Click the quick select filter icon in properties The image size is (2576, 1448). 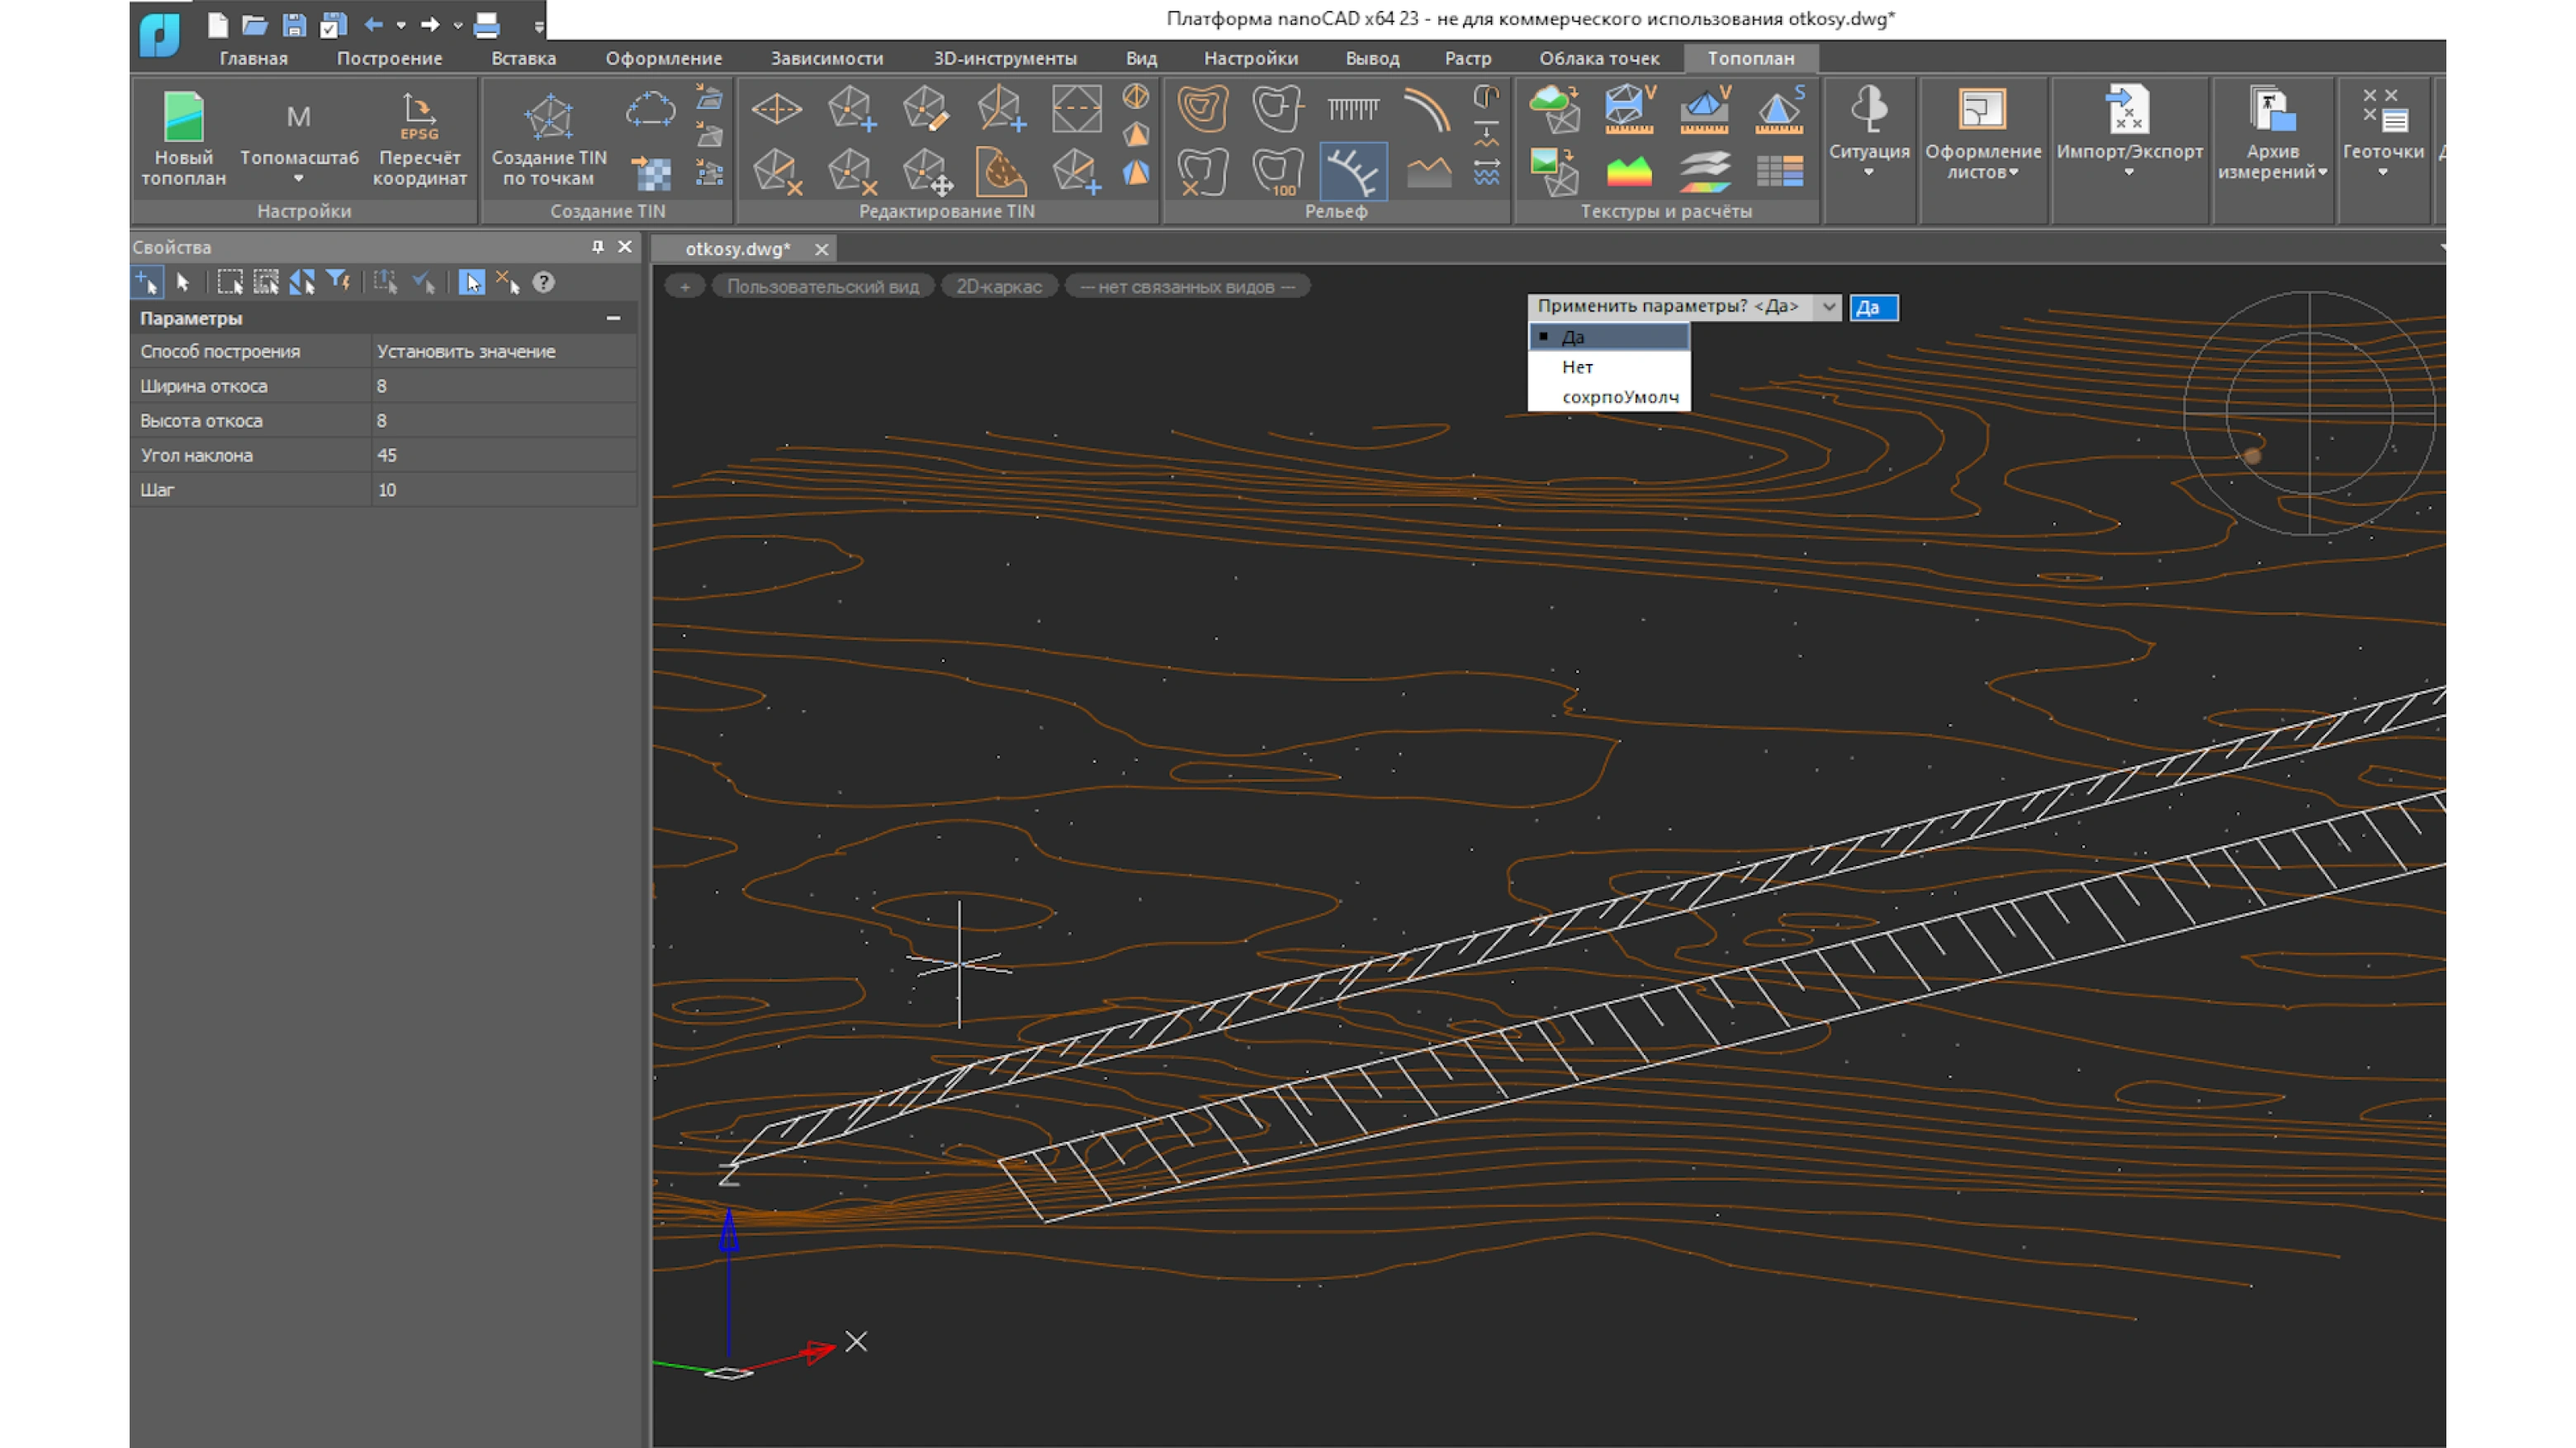tap(339, 283)
